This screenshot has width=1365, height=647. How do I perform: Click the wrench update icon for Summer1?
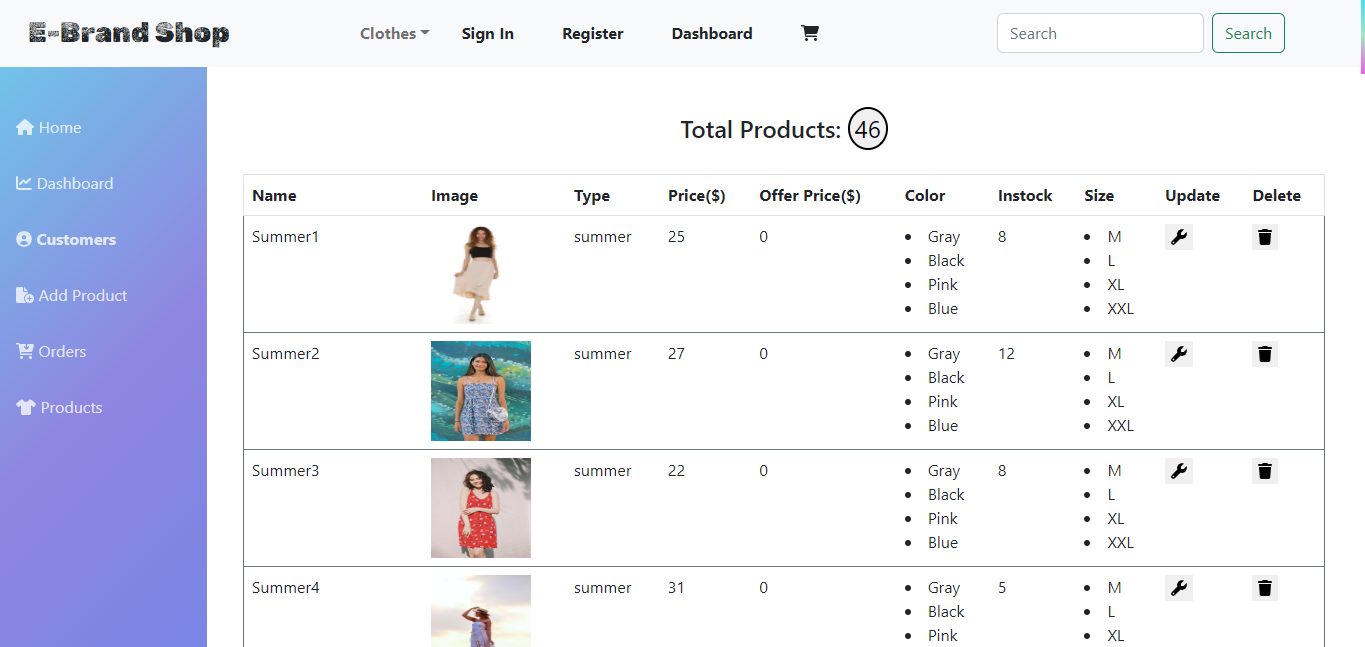click(1178, 237)
